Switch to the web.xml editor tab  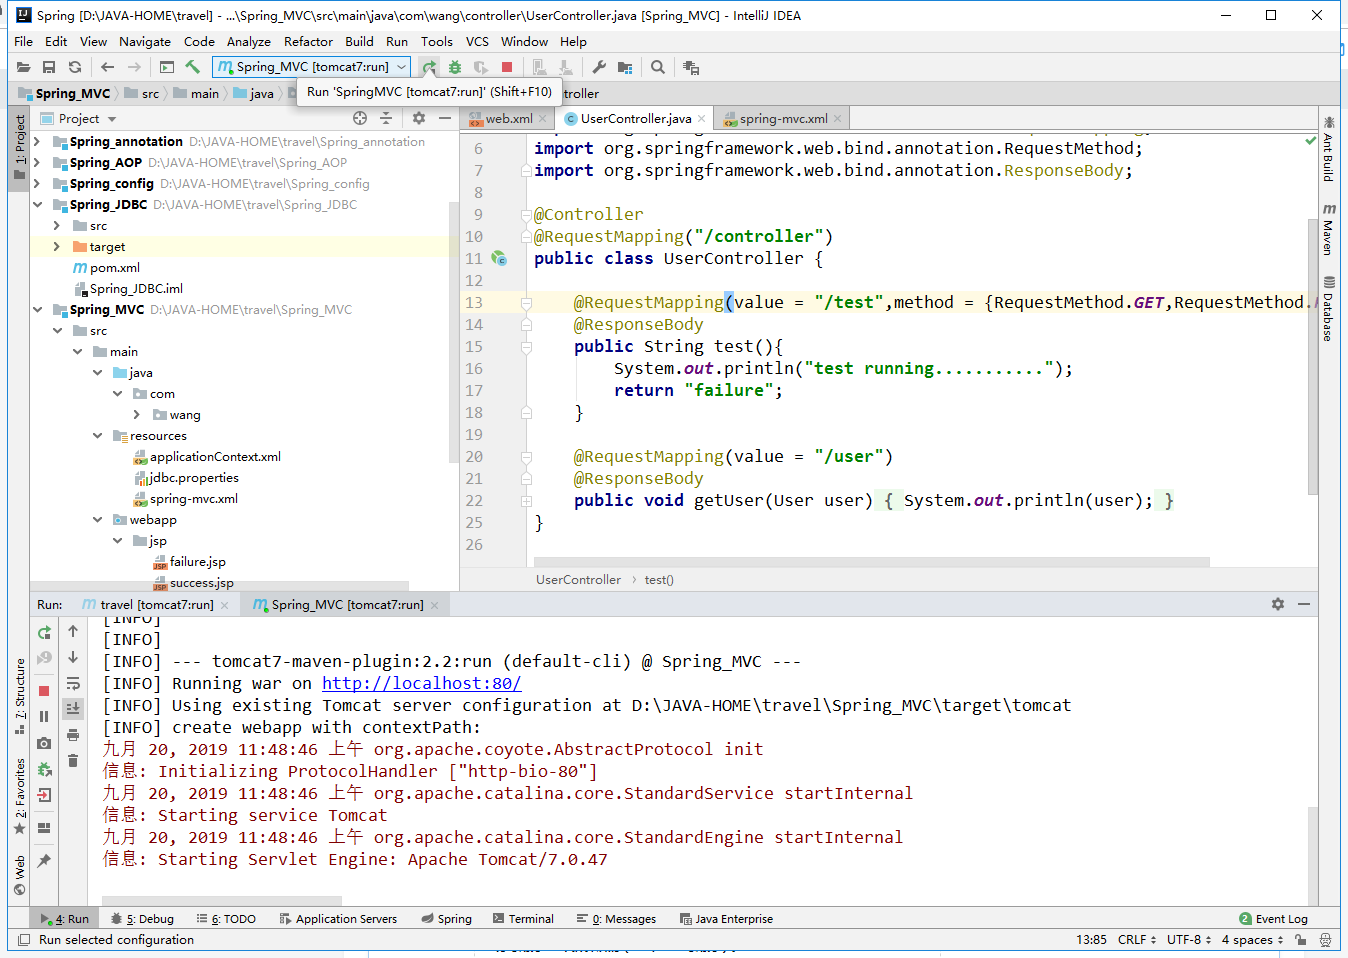[509, 118]
